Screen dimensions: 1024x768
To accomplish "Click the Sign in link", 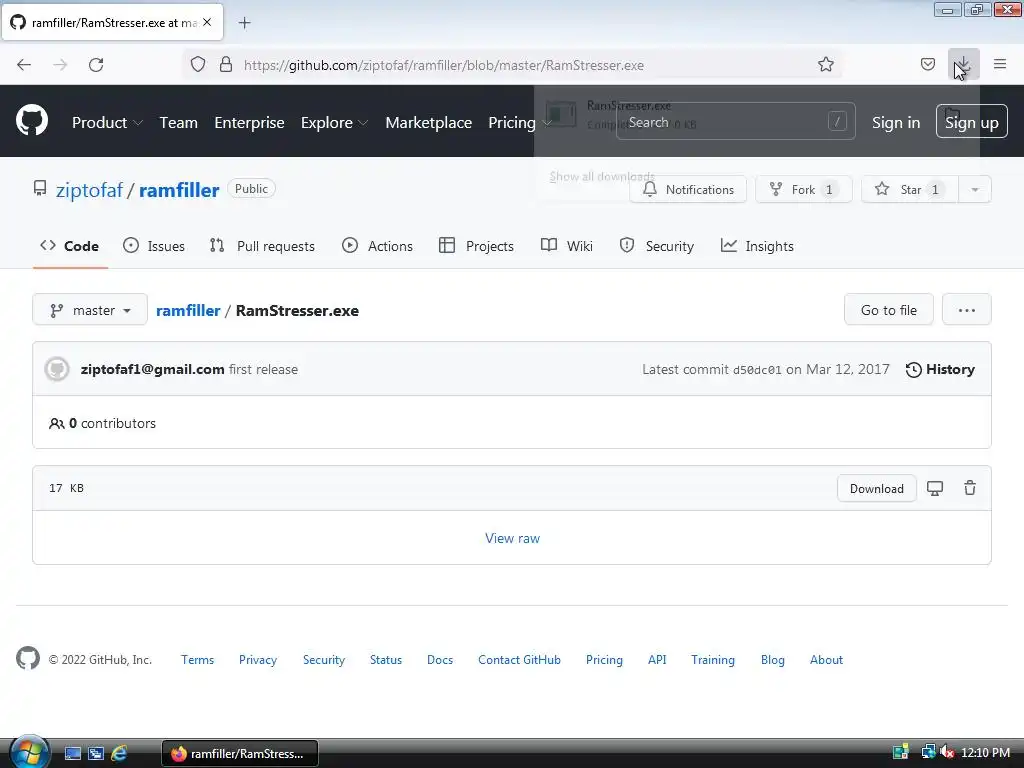I will click(896, 122).
